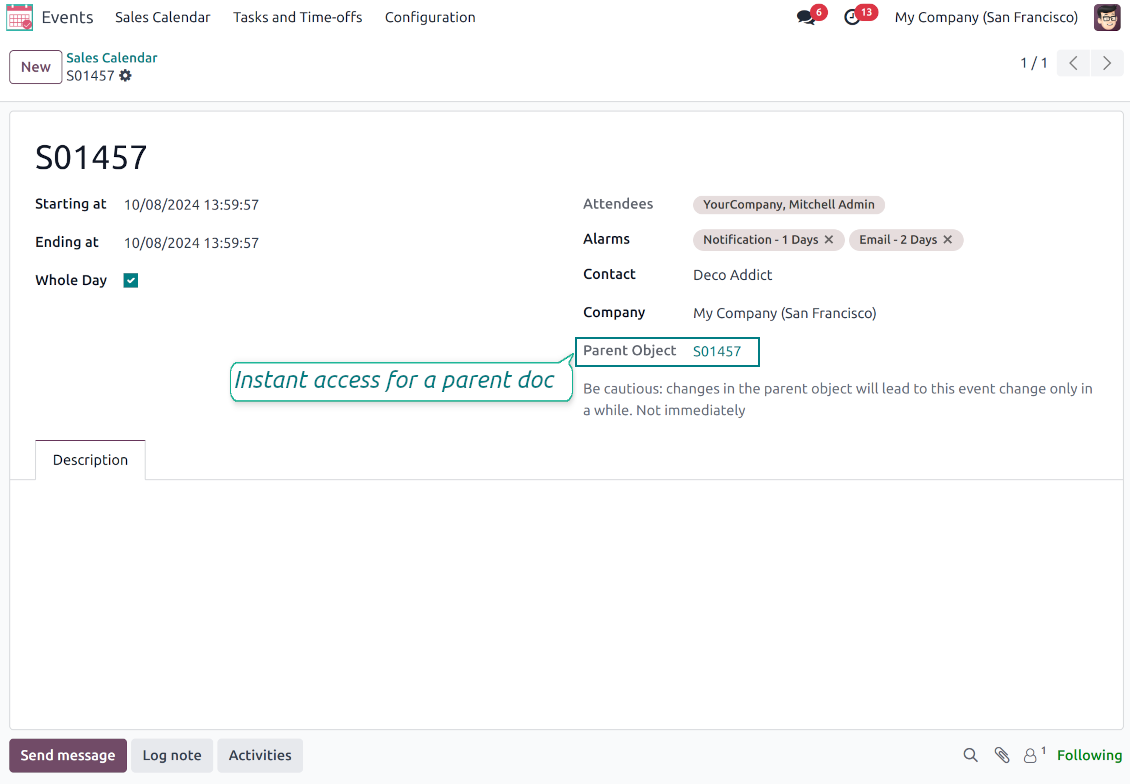Click the user avatar at top right
The width and height of the screenshot is (1130, 784).
(1107, 17)
